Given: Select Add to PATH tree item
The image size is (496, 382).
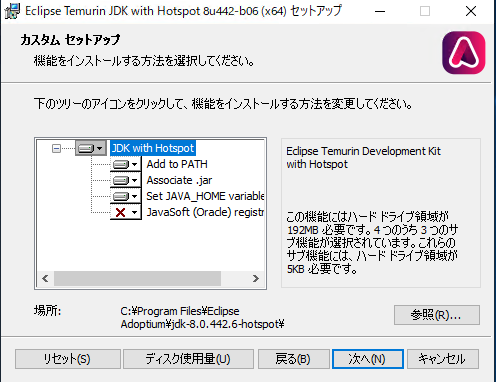Looking at the screenshot, I should [177, 164].
